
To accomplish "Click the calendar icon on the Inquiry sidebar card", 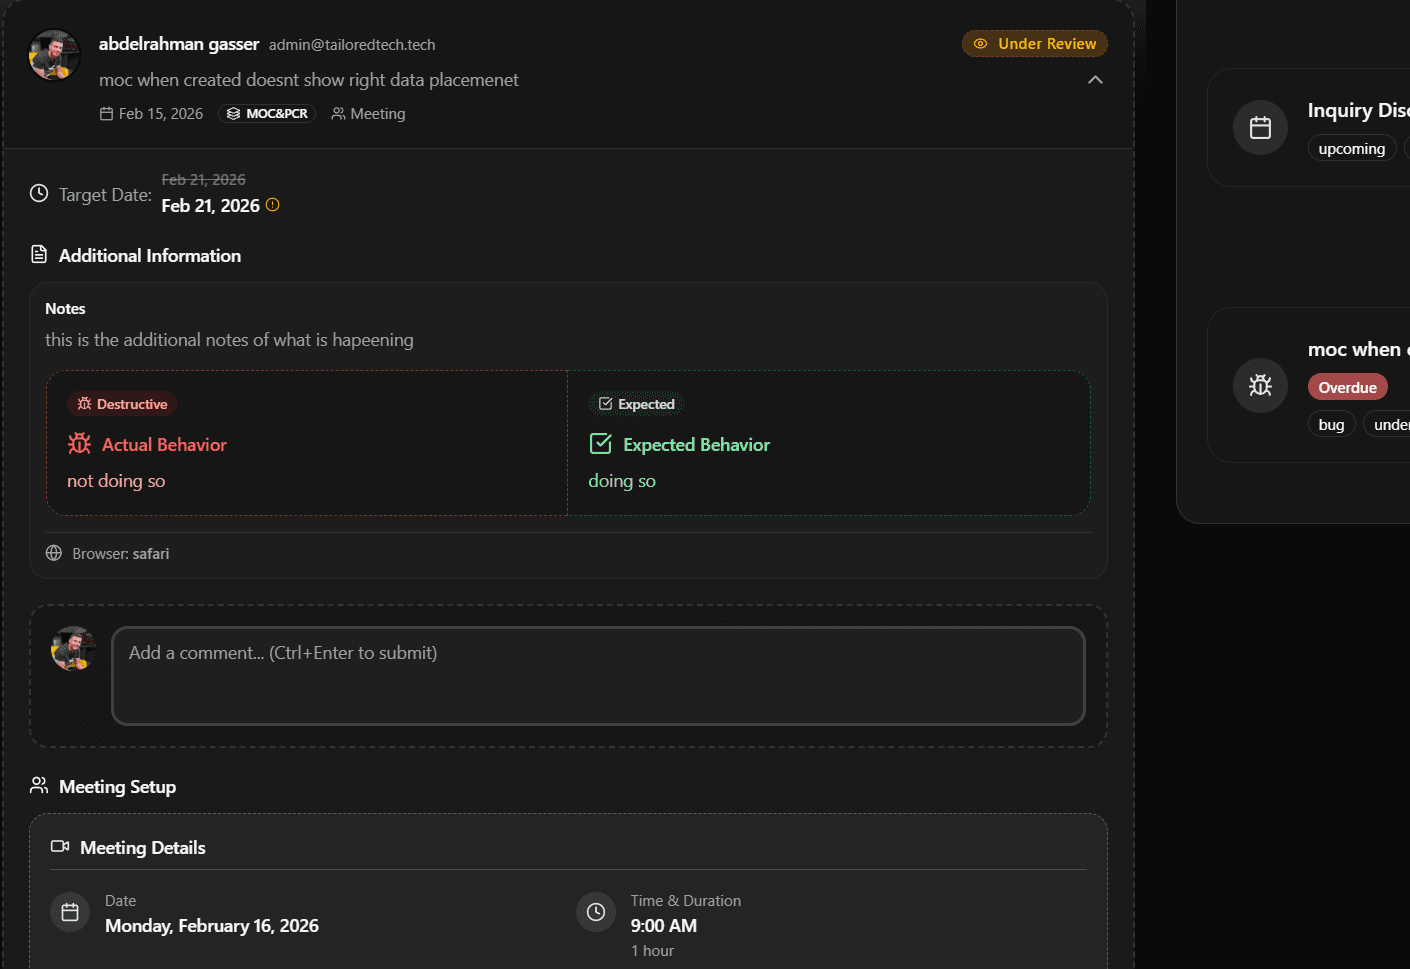I will point(1260,127).
